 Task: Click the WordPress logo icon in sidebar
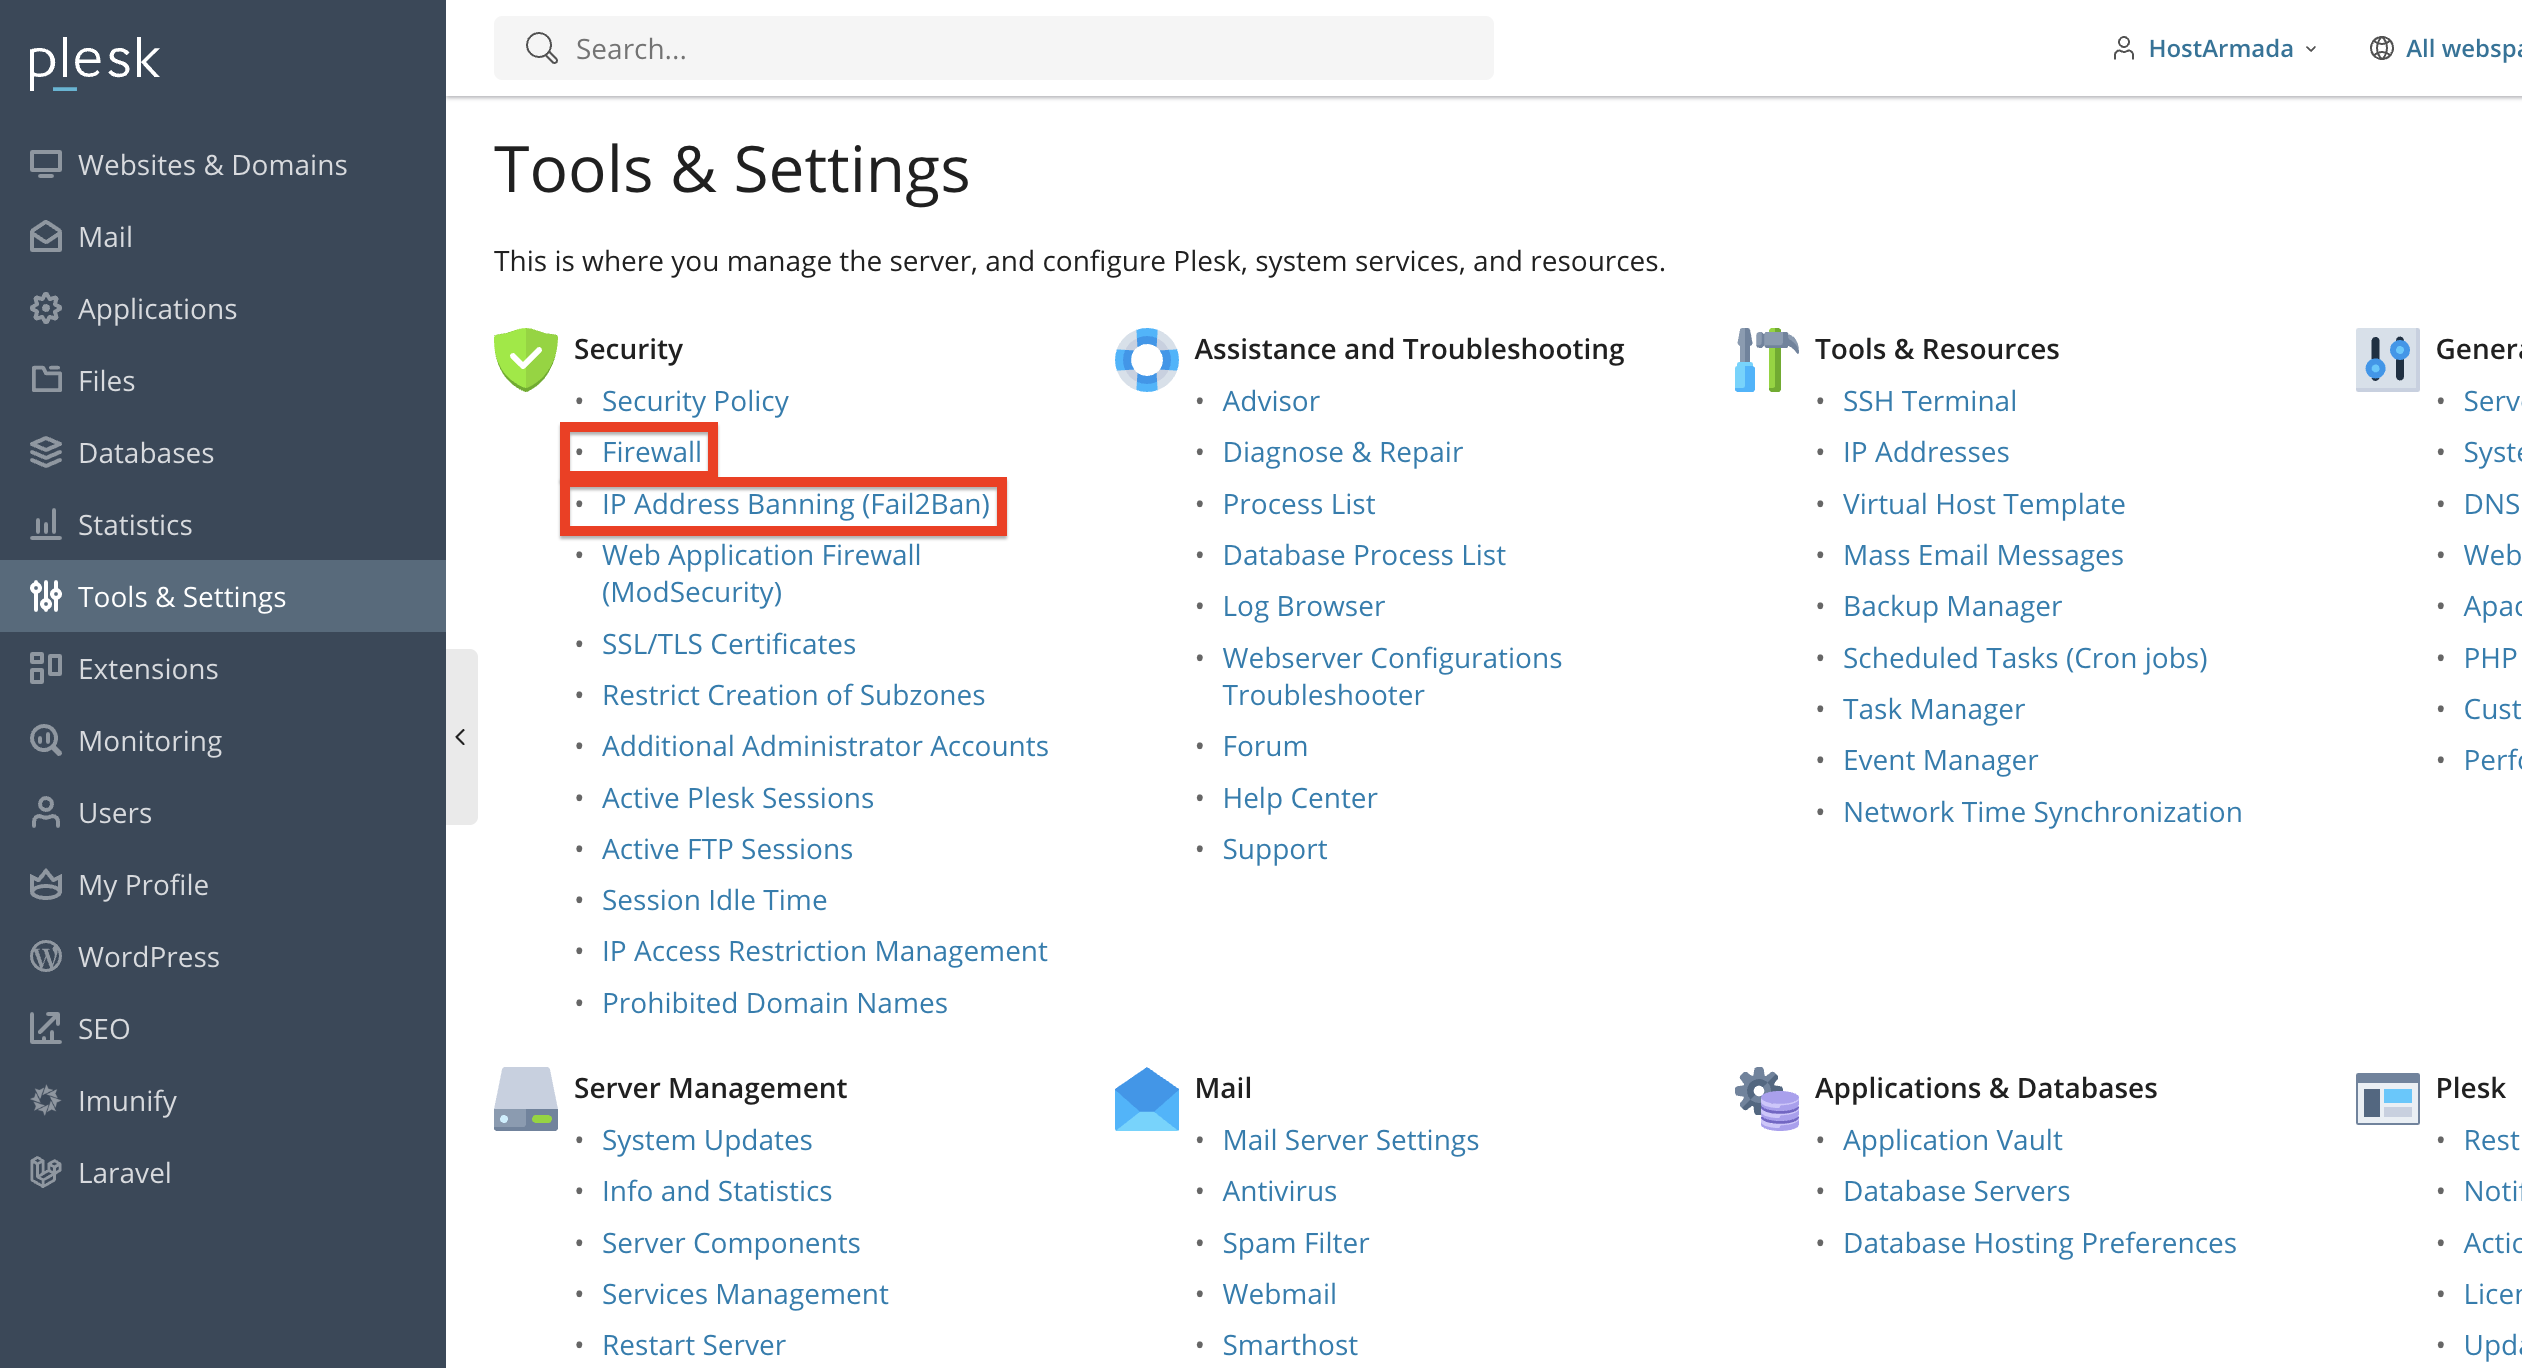pyautogui.click(x=46, y=956)
